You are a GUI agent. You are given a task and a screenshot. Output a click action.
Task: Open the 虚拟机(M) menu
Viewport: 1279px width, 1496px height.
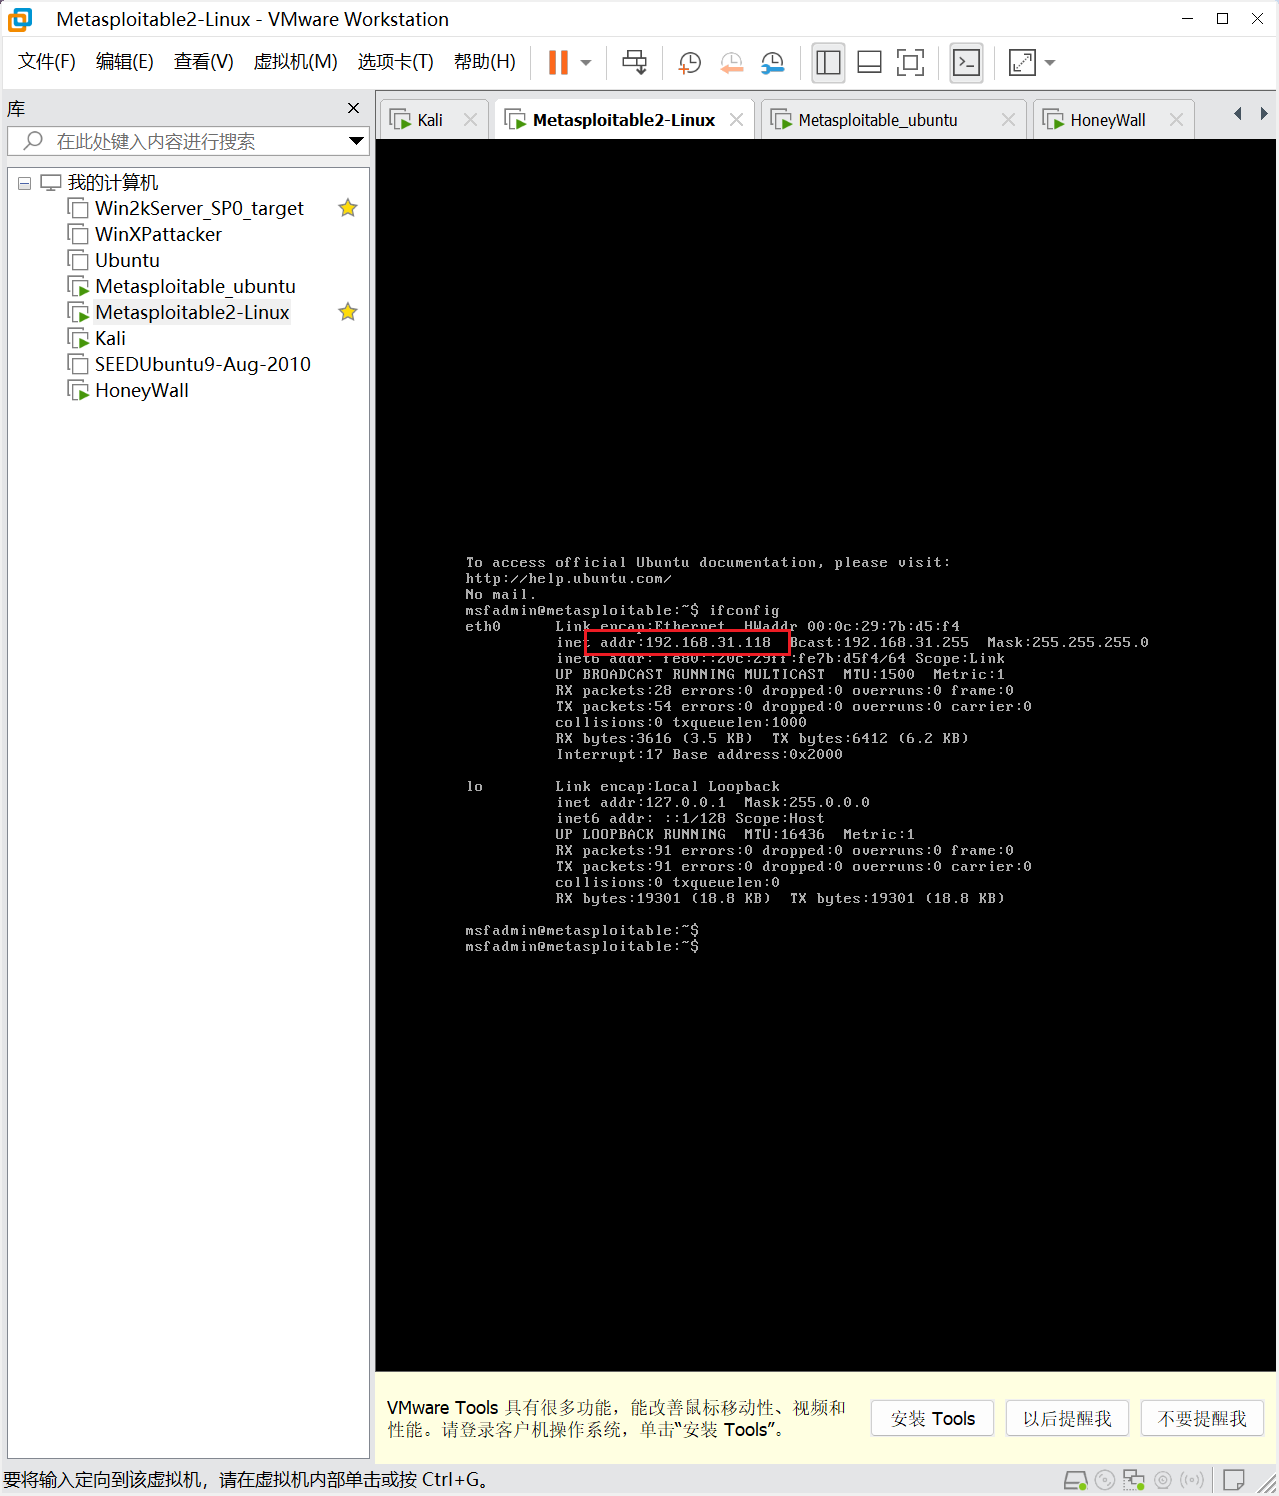pos(296,62)
